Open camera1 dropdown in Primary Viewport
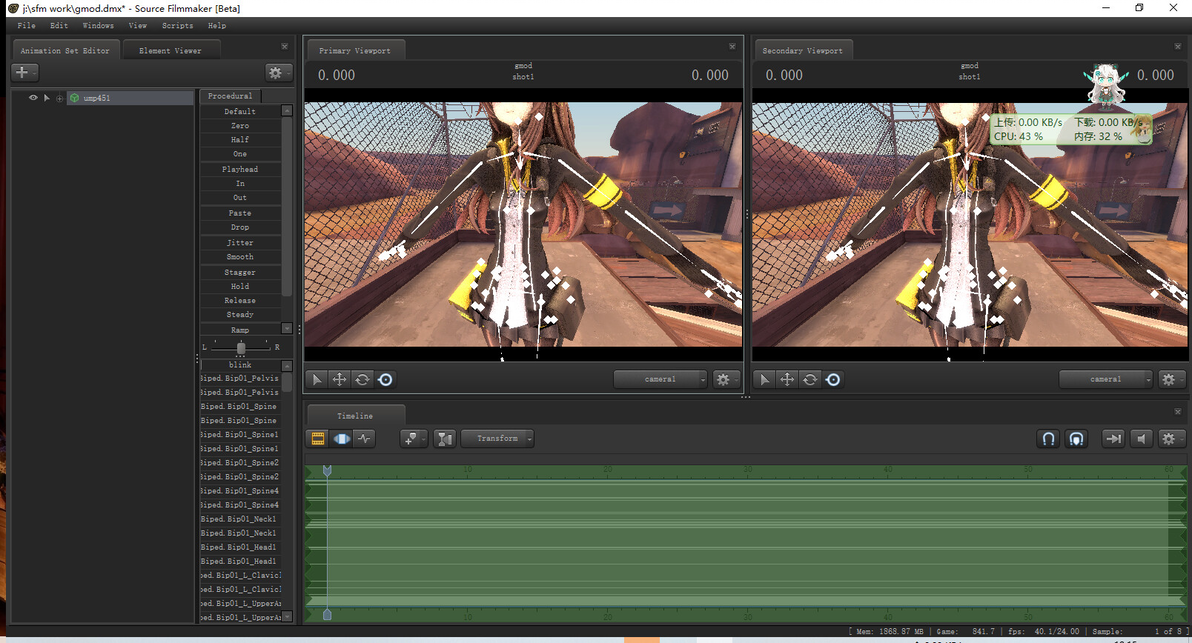Image resolution: width=1192 pixels, height=643 pixels. [x=661, y=379]
